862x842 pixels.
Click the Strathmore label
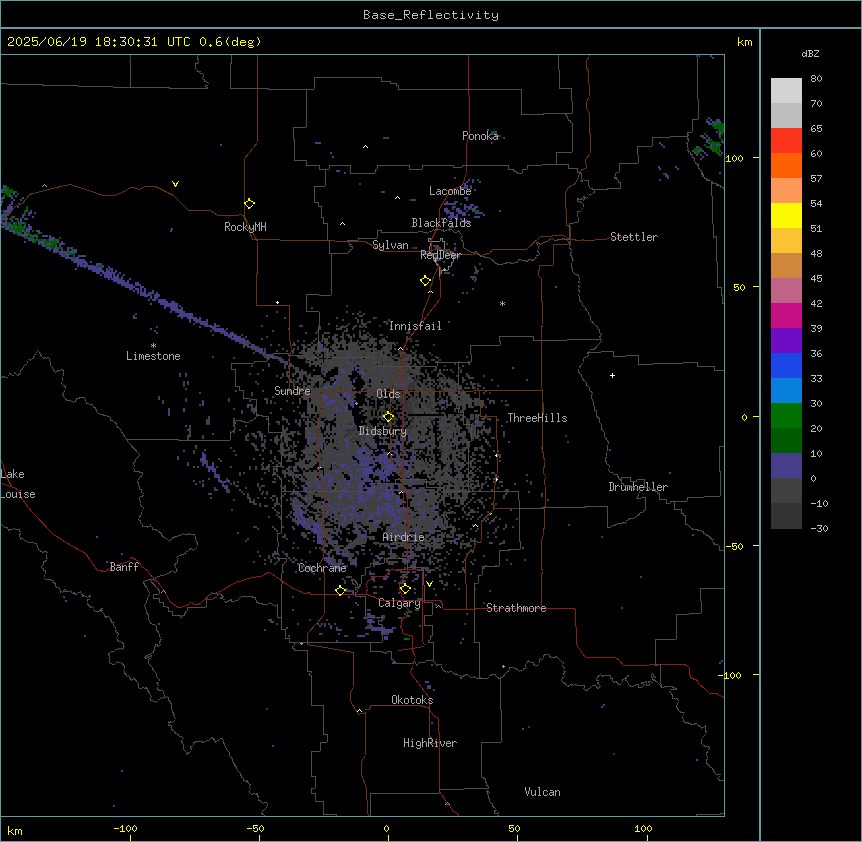[516, 608]
